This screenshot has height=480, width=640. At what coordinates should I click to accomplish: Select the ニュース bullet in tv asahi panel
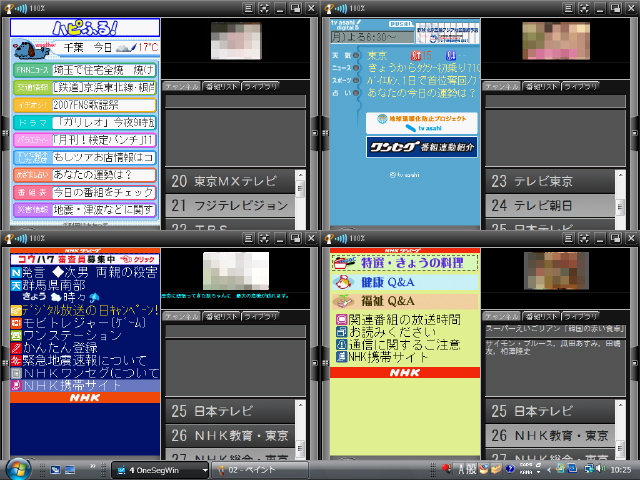pos(356,67)
